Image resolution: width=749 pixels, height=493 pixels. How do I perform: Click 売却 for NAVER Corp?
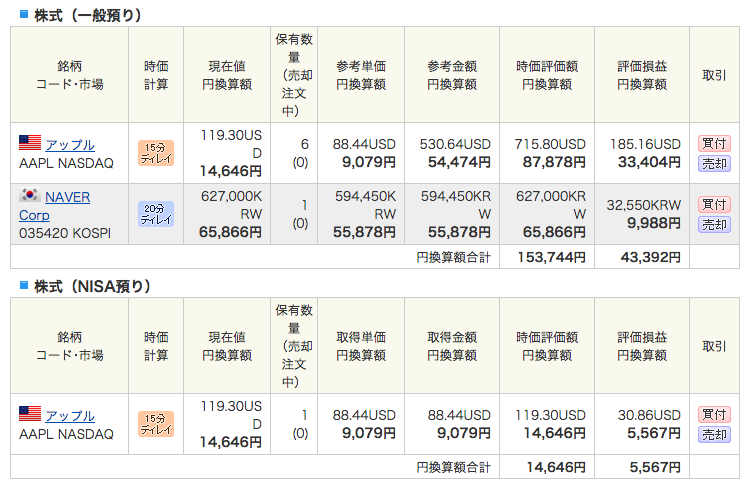coord(714,224)
